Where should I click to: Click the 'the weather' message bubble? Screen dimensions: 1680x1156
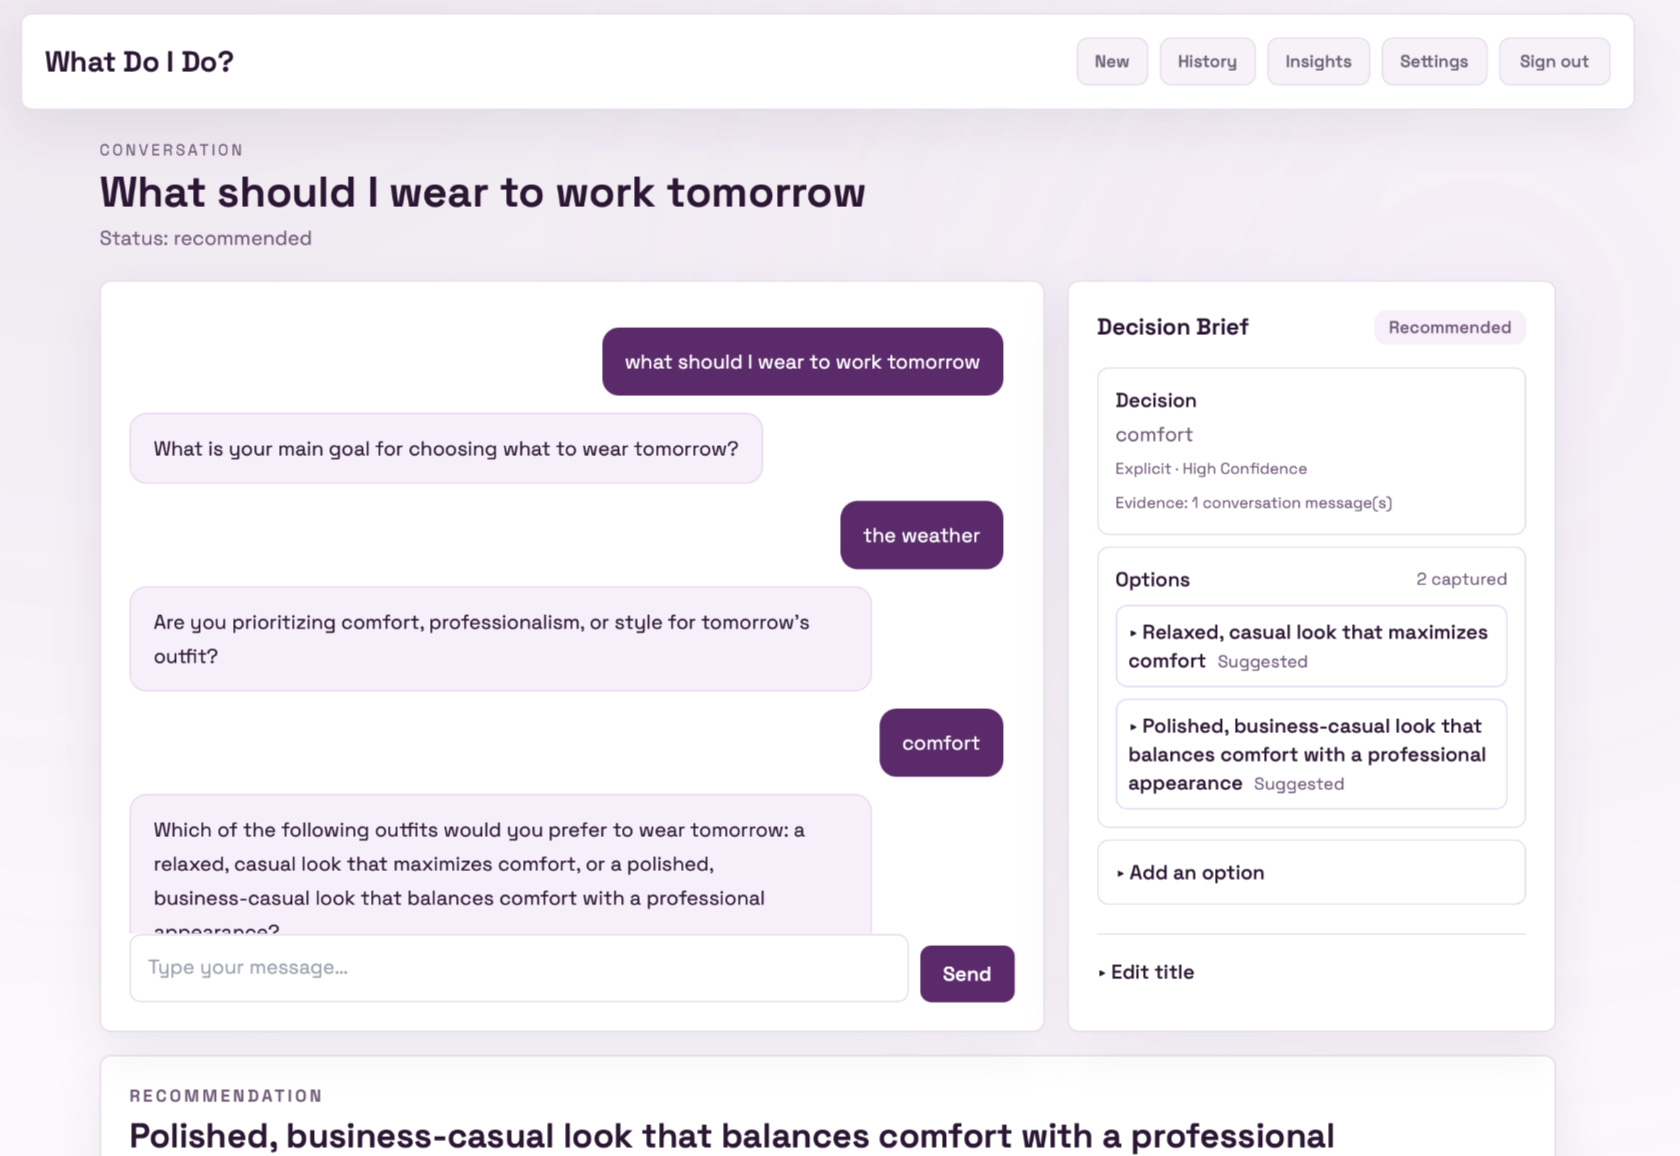pos(921,535)
